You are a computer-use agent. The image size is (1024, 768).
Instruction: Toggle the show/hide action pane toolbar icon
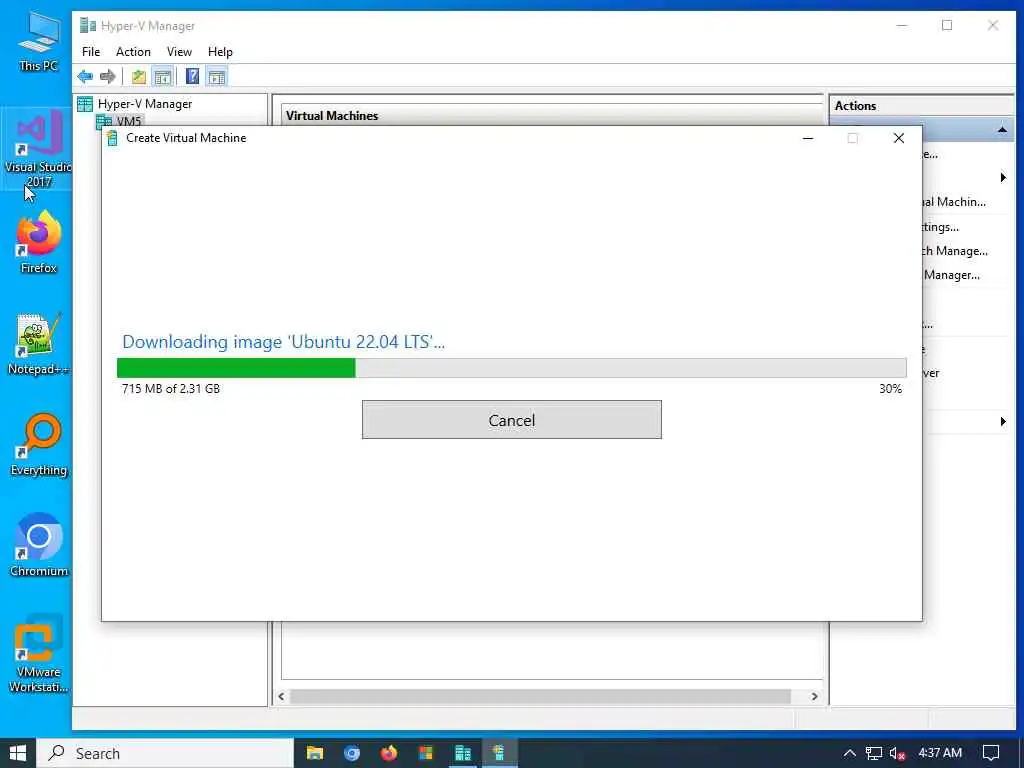[216, 76]
